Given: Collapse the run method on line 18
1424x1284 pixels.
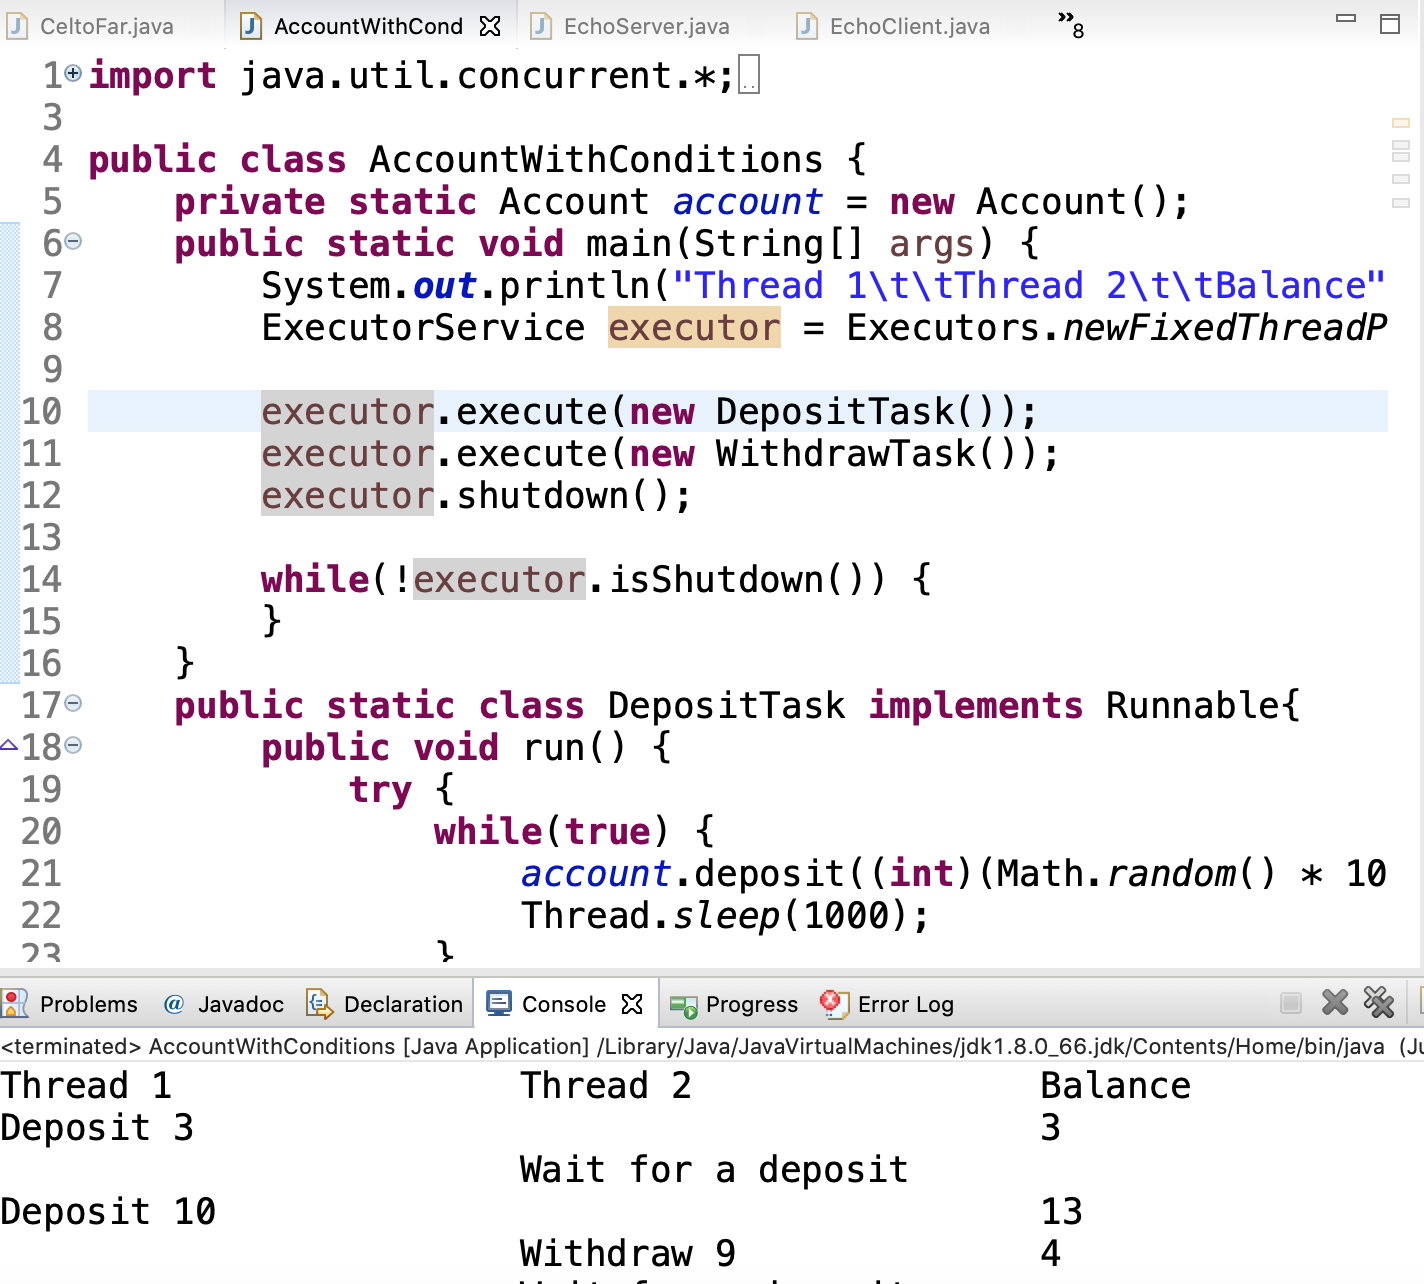Looking at the screenshot, I should pos(73,745).
